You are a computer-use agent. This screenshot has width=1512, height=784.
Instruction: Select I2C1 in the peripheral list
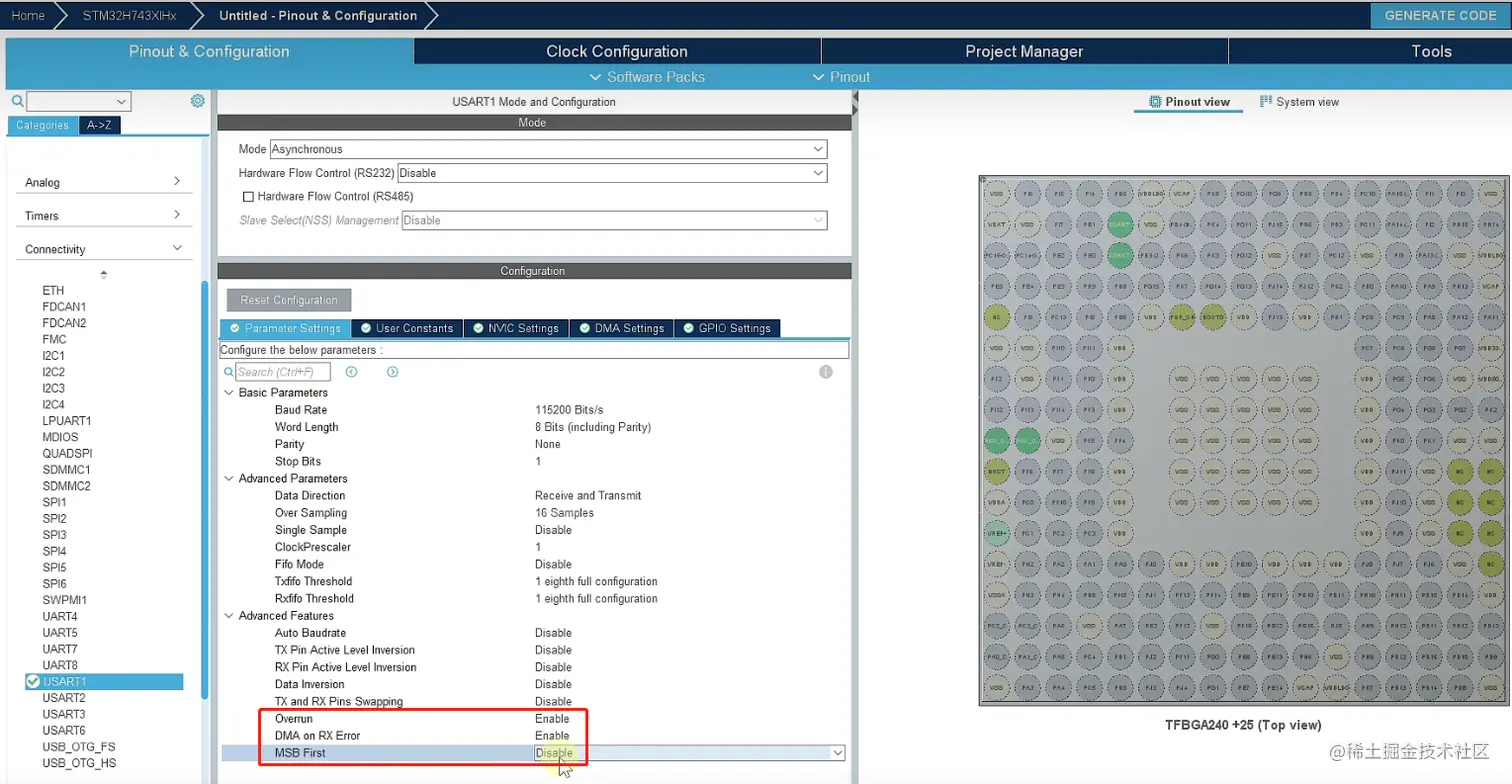pos(54,355)
